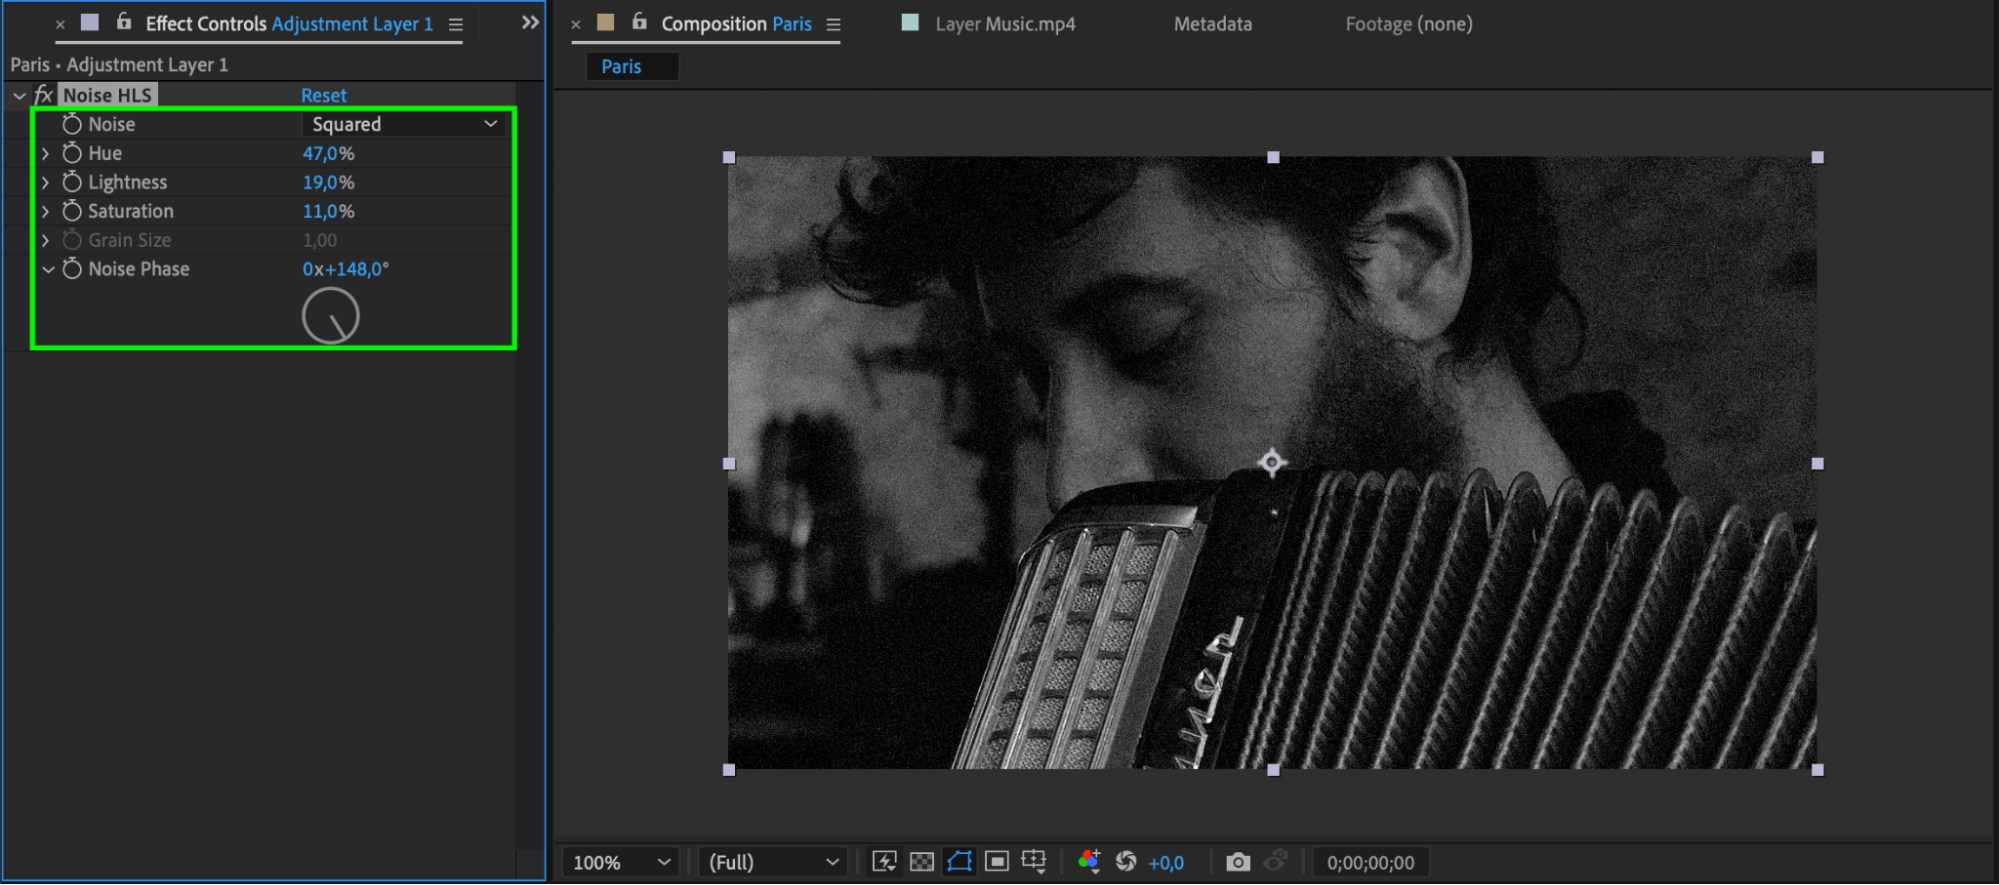Reset the Noise HLS effect

click(x=324, y=95)
